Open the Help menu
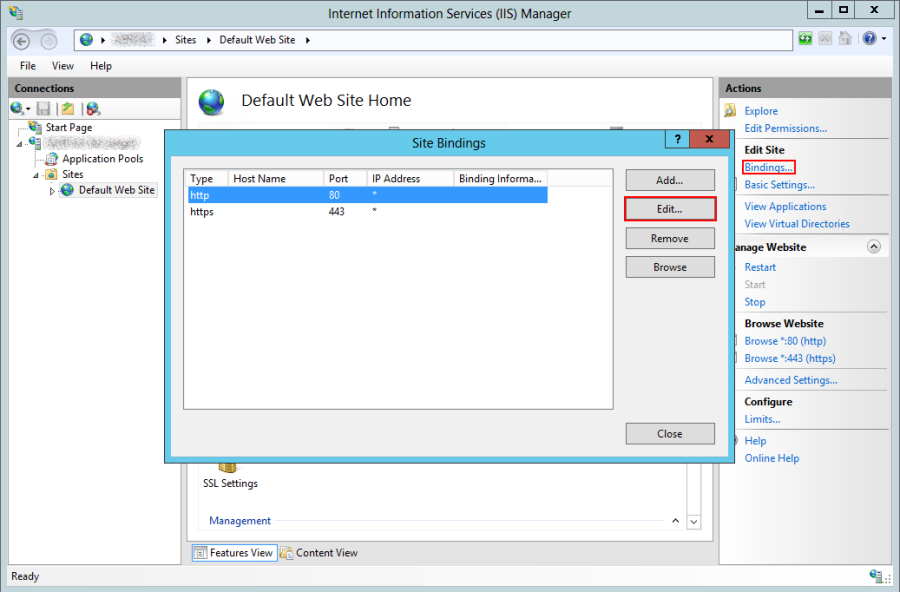This screenshot has width=900, height=592. pyautogui.click(x=100, y=65)
